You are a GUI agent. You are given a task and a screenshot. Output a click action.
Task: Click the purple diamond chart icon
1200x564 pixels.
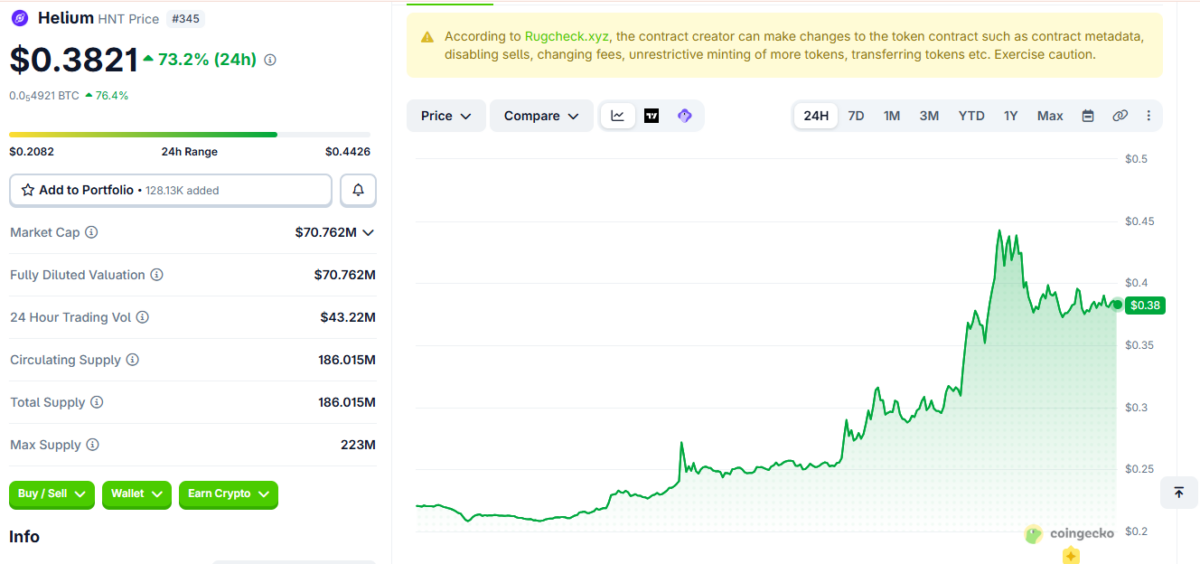(x=685, y=116)
